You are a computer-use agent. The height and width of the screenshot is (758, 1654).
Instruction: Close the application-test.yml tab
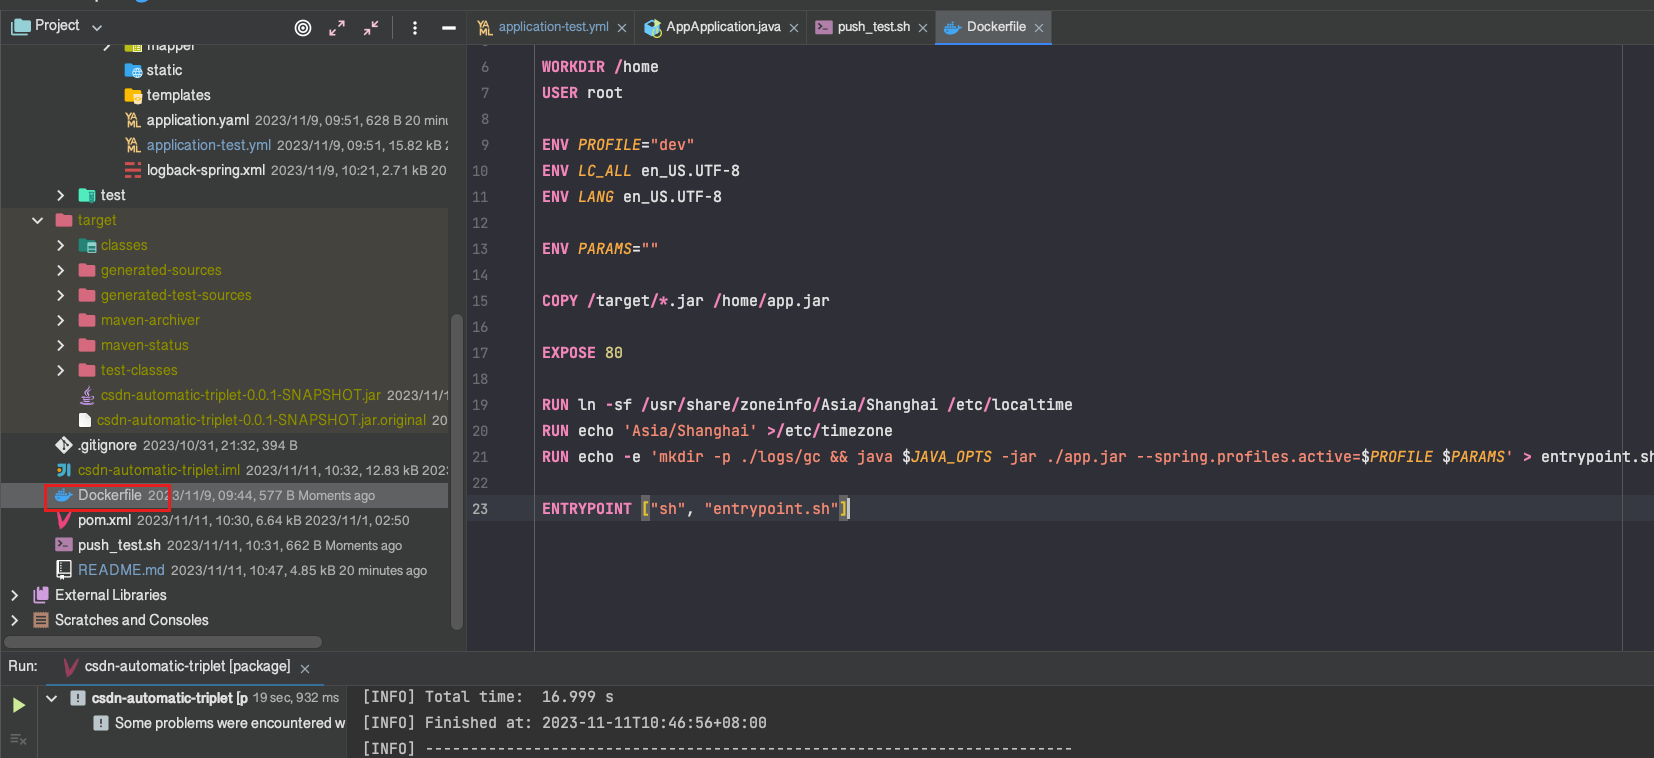coord(622,28)
